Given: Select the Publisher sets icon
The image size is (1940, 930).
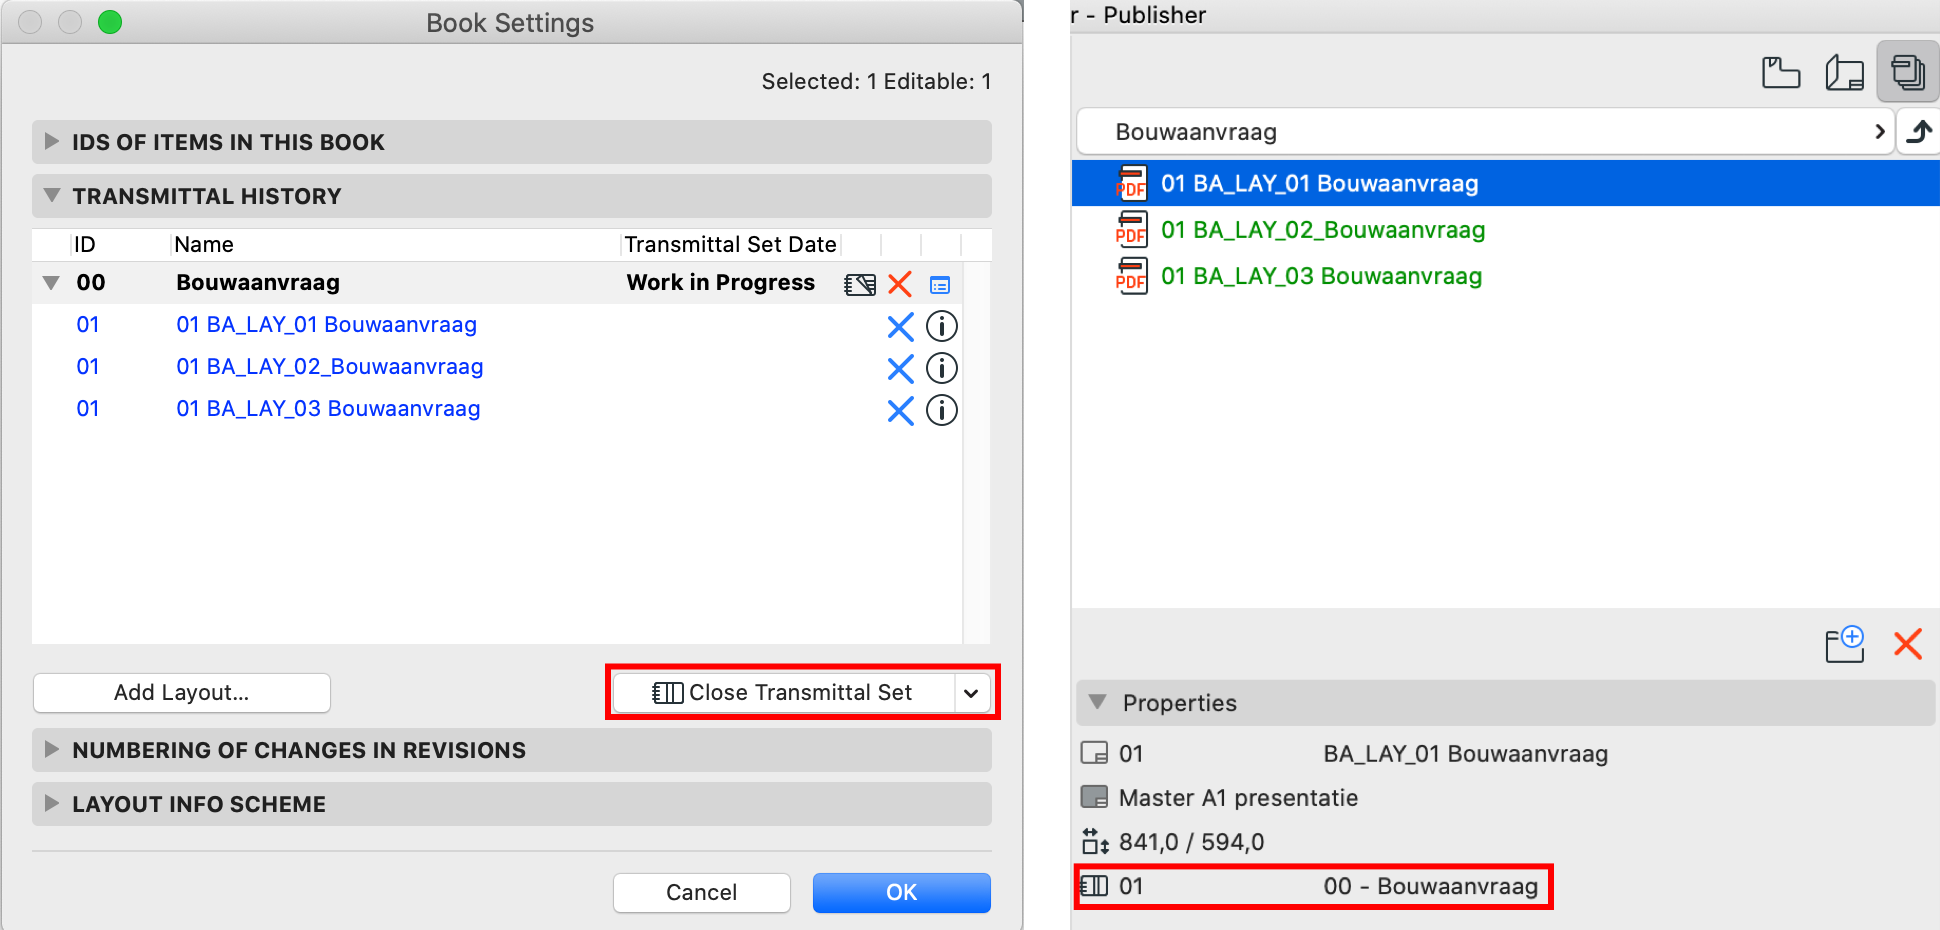Looking at the screenshot, I should pos(1908,72).
